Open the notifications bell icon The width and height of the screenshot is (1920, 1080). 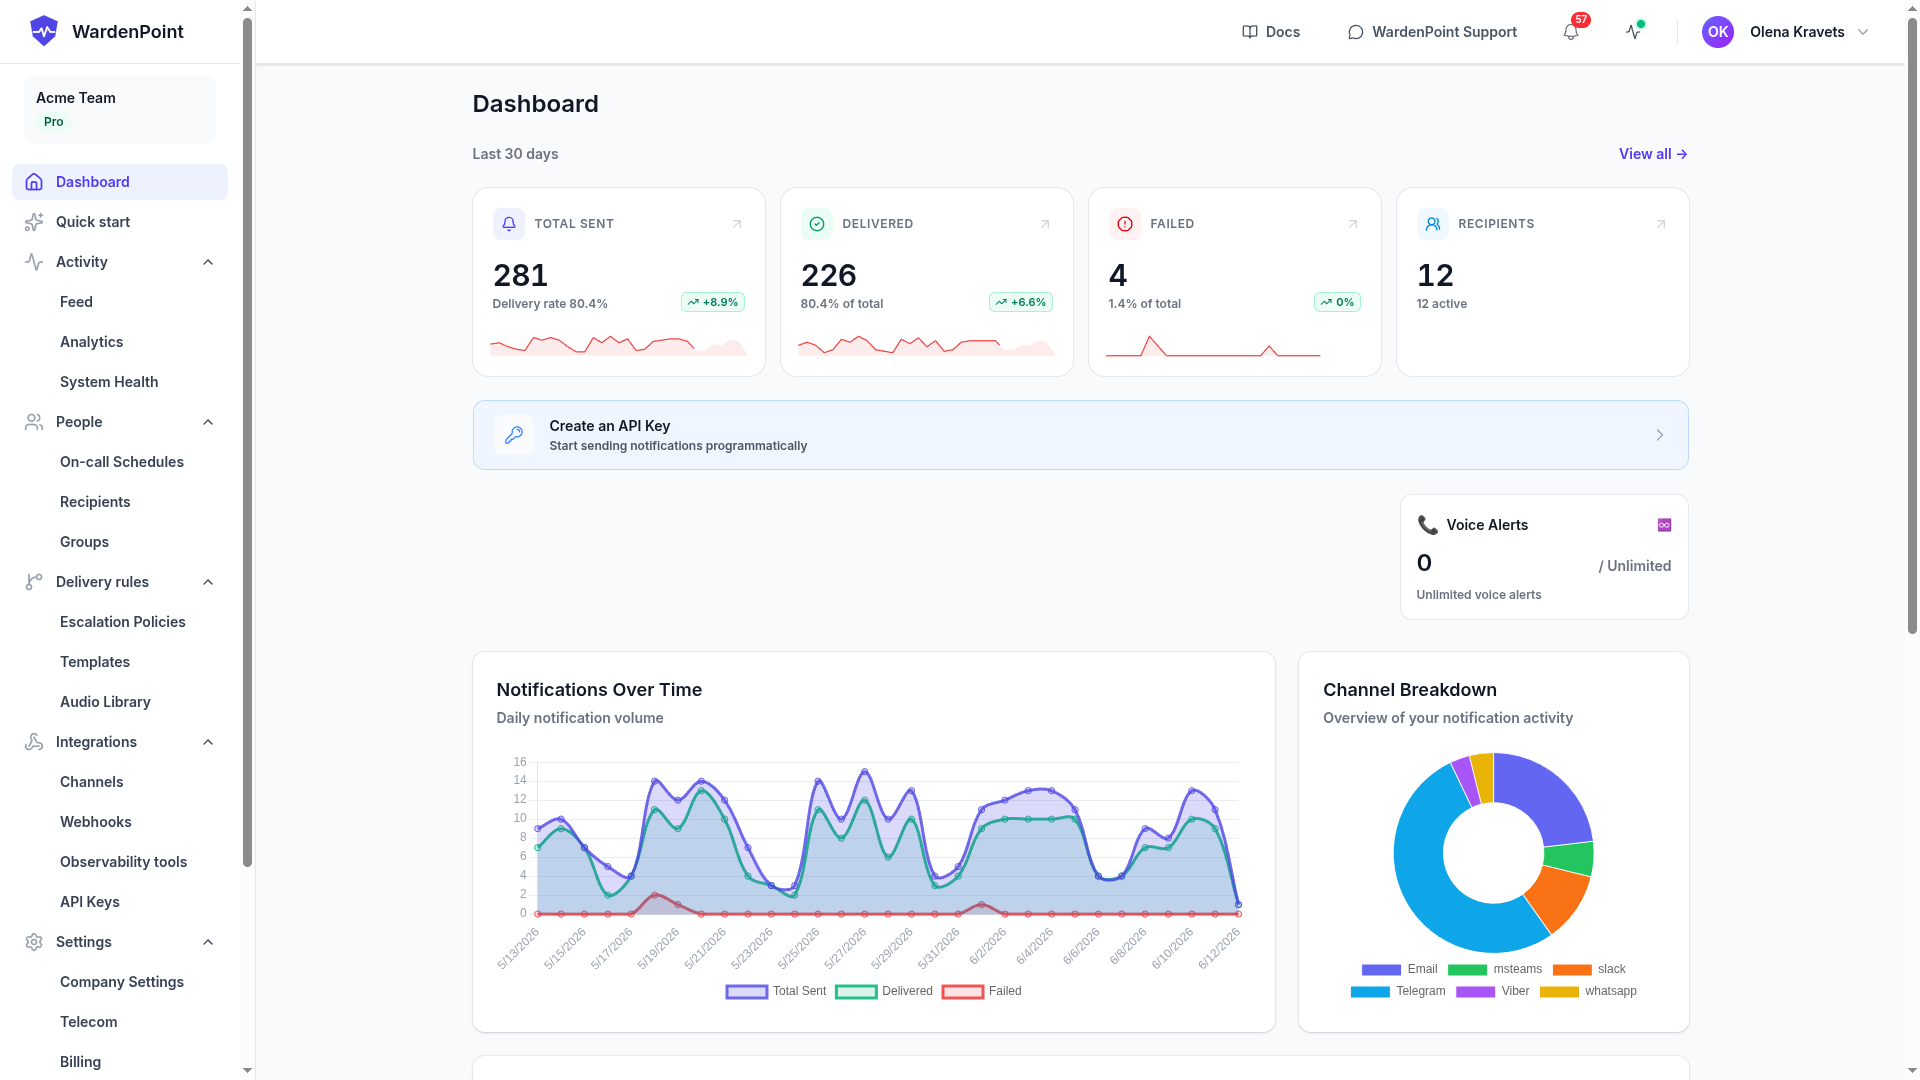point(1571,32)
